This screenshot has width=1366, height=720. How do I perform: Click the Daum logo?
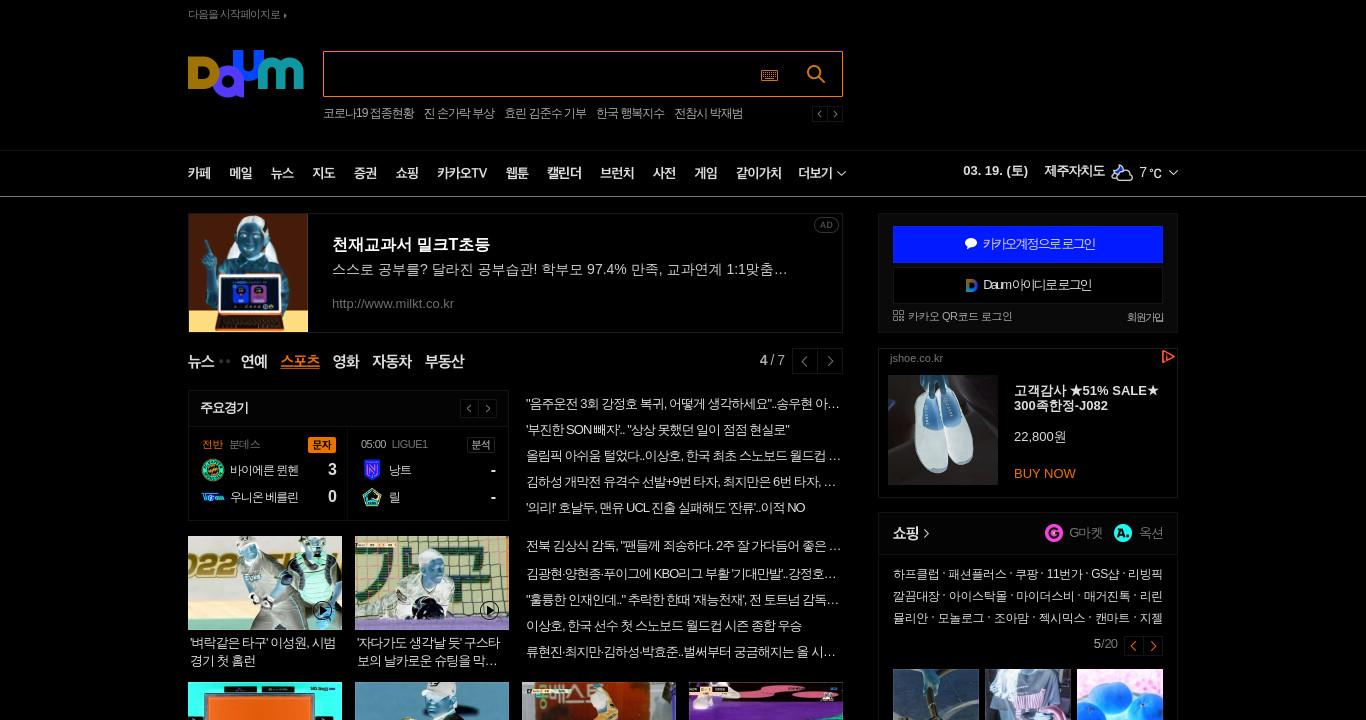coord(245,74)
